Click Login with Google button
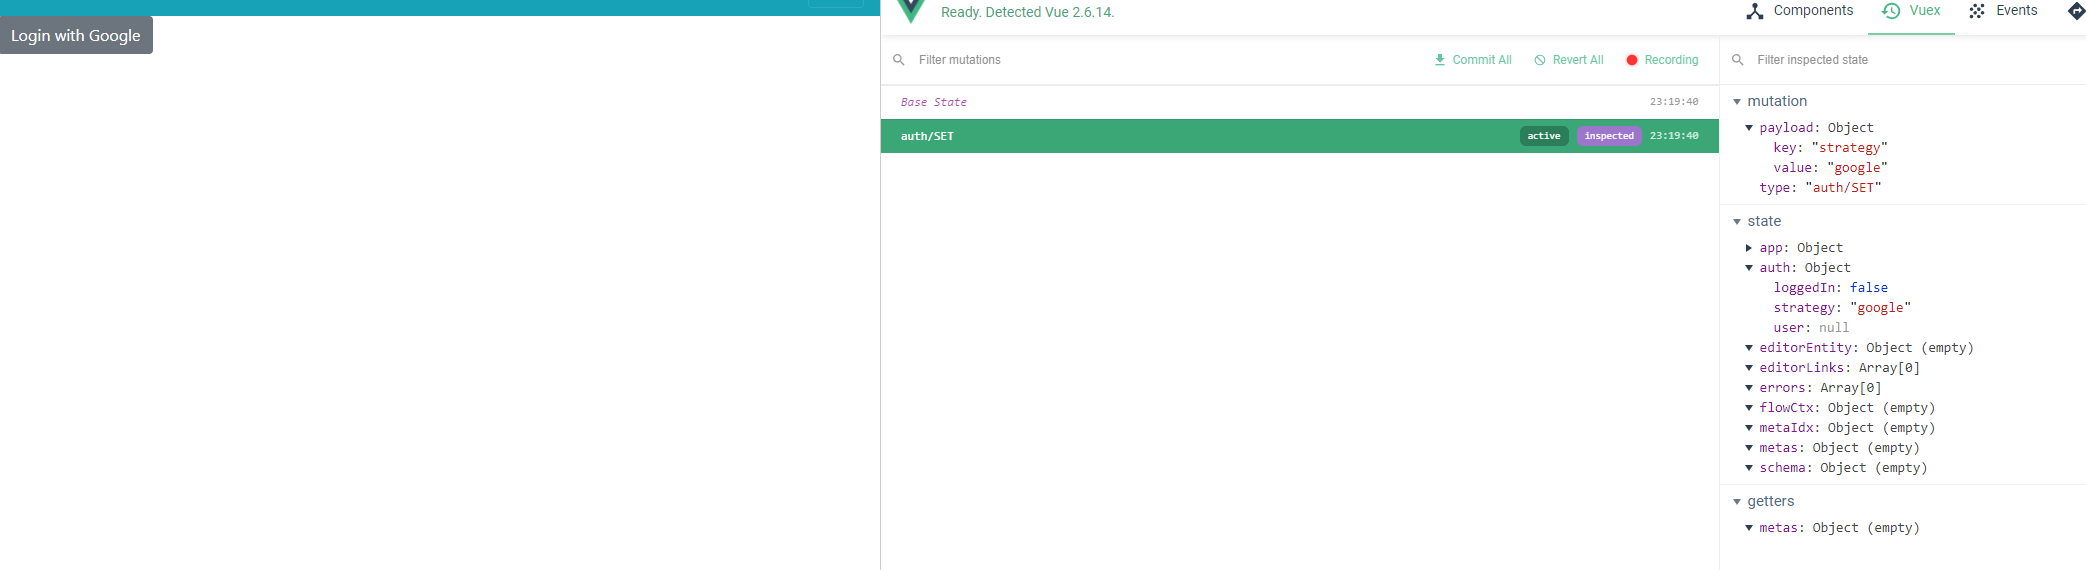 click(76, 35)
